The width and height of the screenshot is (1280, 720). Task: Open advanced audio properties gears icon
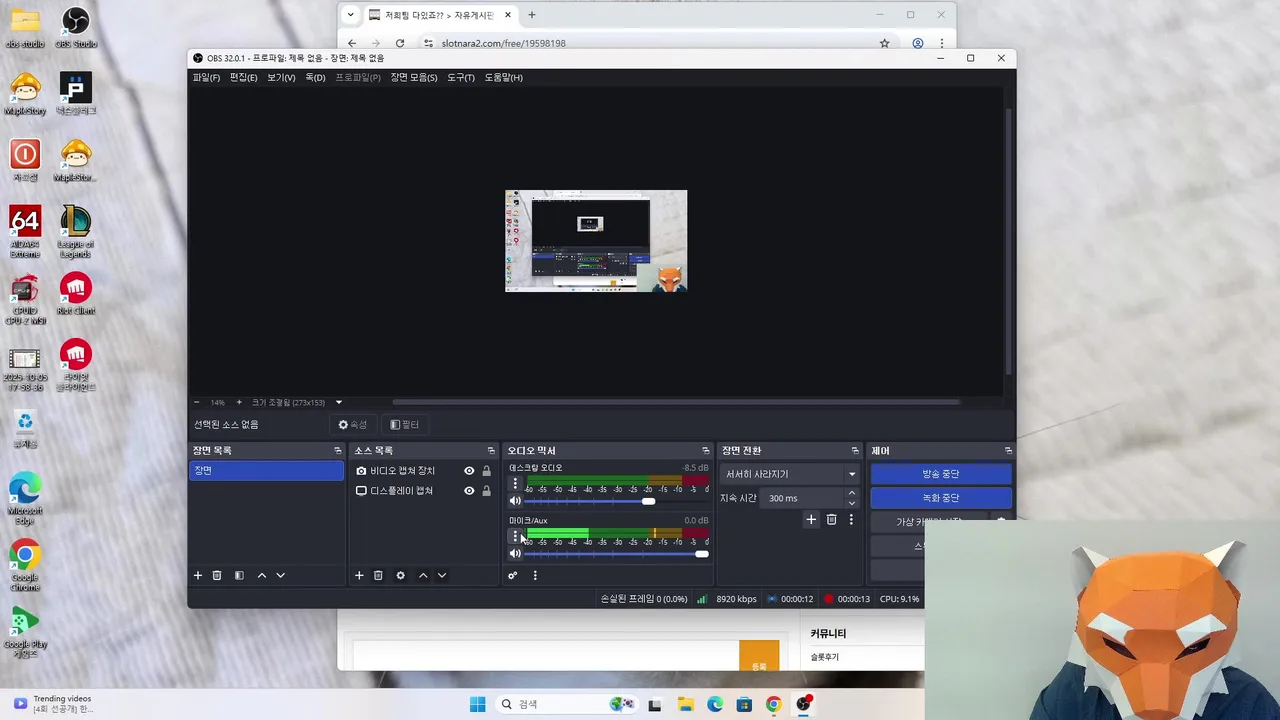pyautogui.click(x=513, y=575)
